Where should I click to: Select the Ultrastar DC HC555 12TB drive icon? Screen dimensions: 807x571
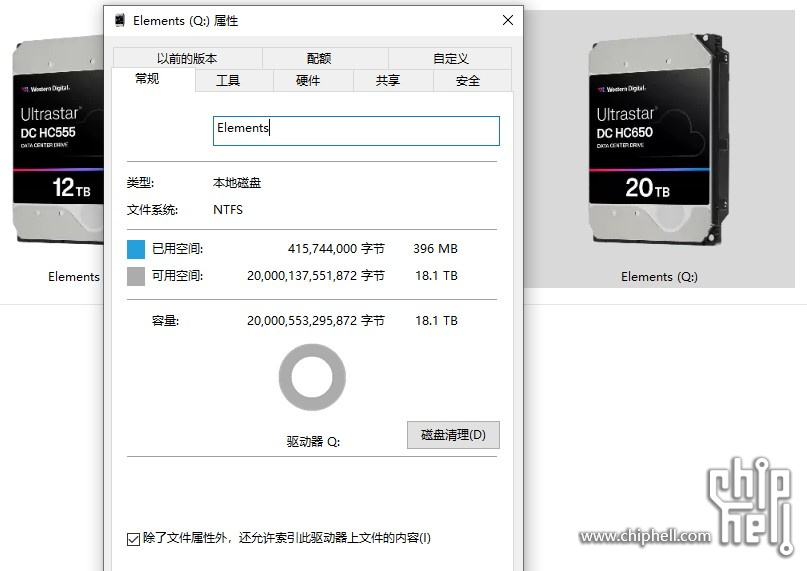pos(58,140)
